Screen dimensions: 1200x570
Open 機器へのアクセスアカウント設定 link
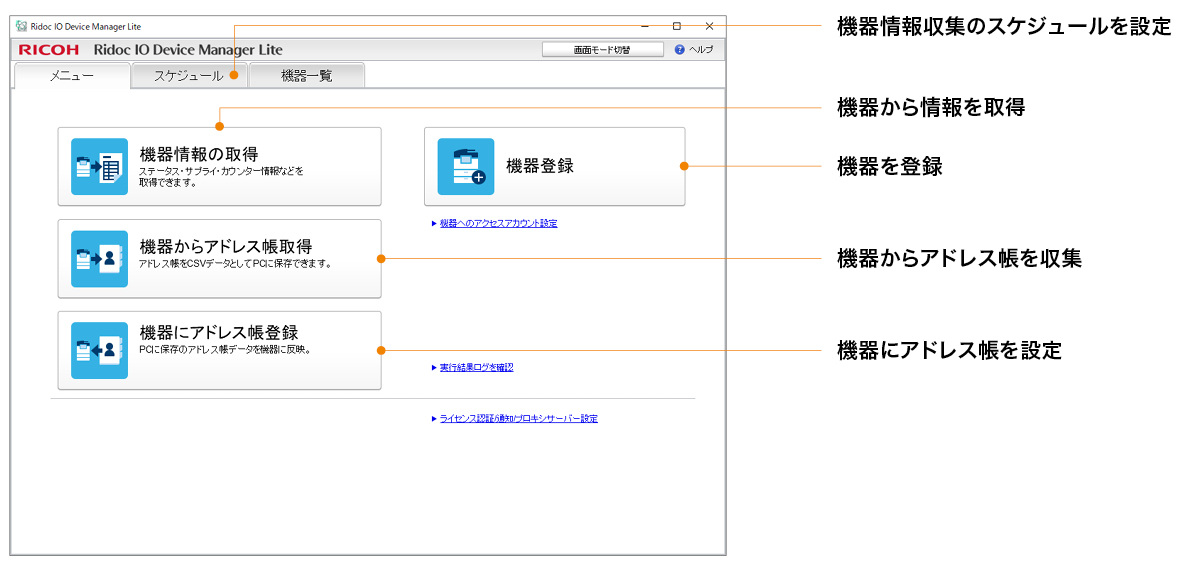point(498,223)
